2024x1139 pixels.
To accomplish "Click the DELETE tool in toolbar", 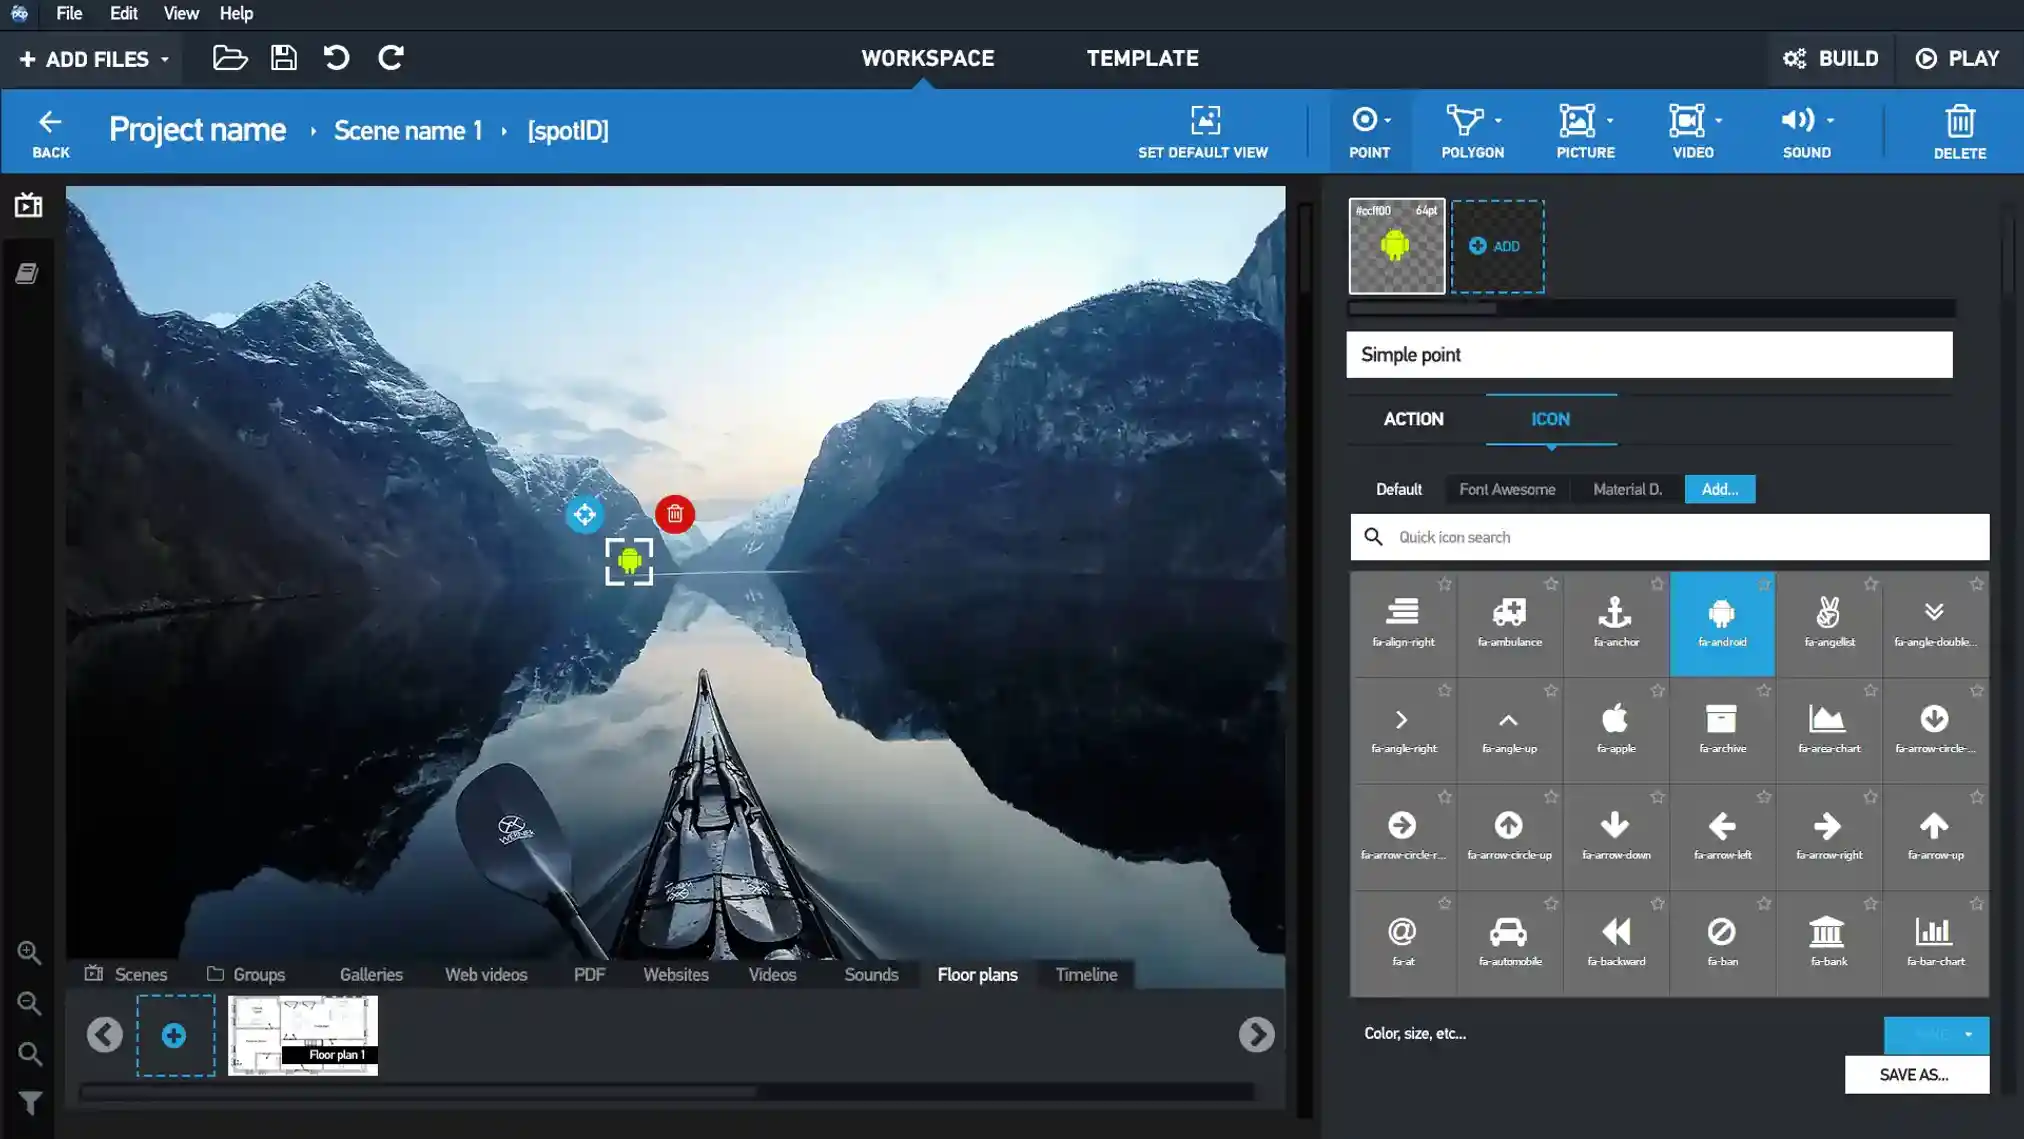I will [1959, 131].
